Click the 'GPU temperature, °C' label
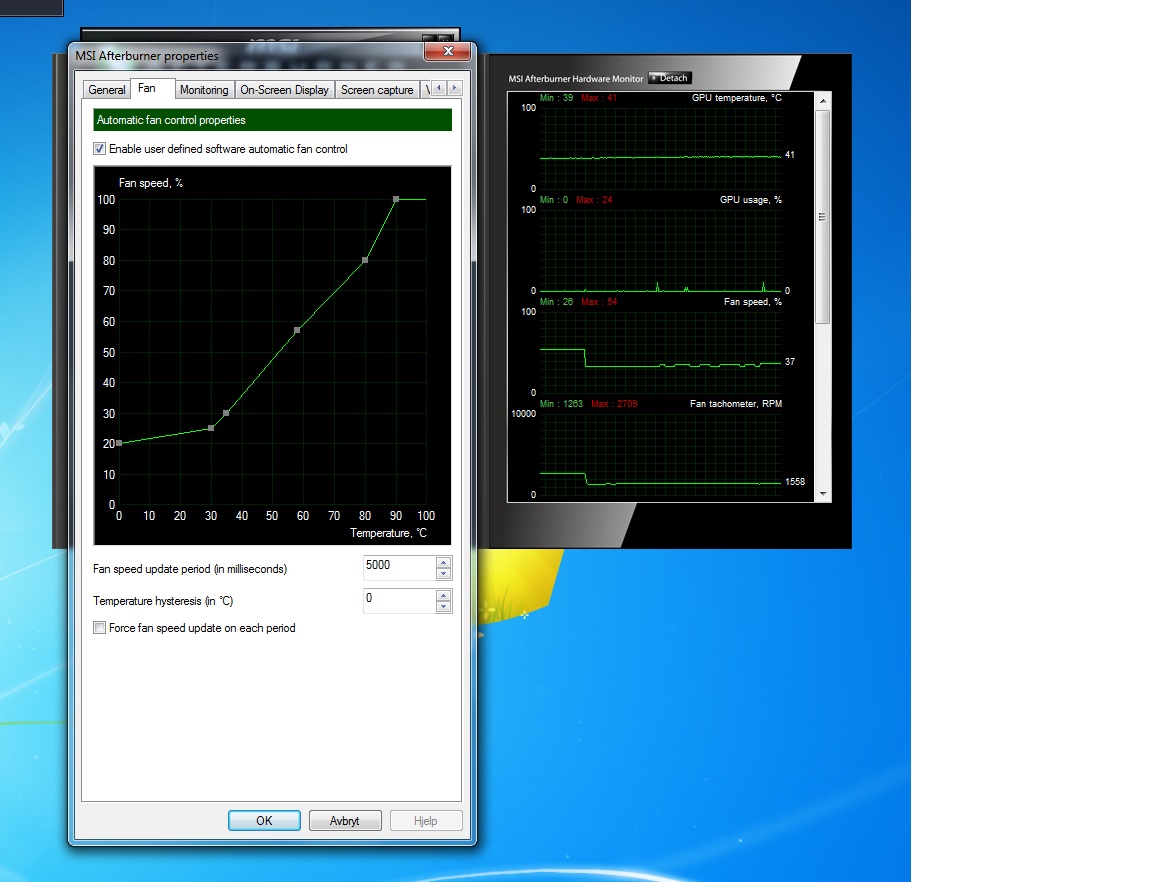Image resolution: width=1152 pixels, height=882 pixels. pyautogui.click(x=736, y=98)
